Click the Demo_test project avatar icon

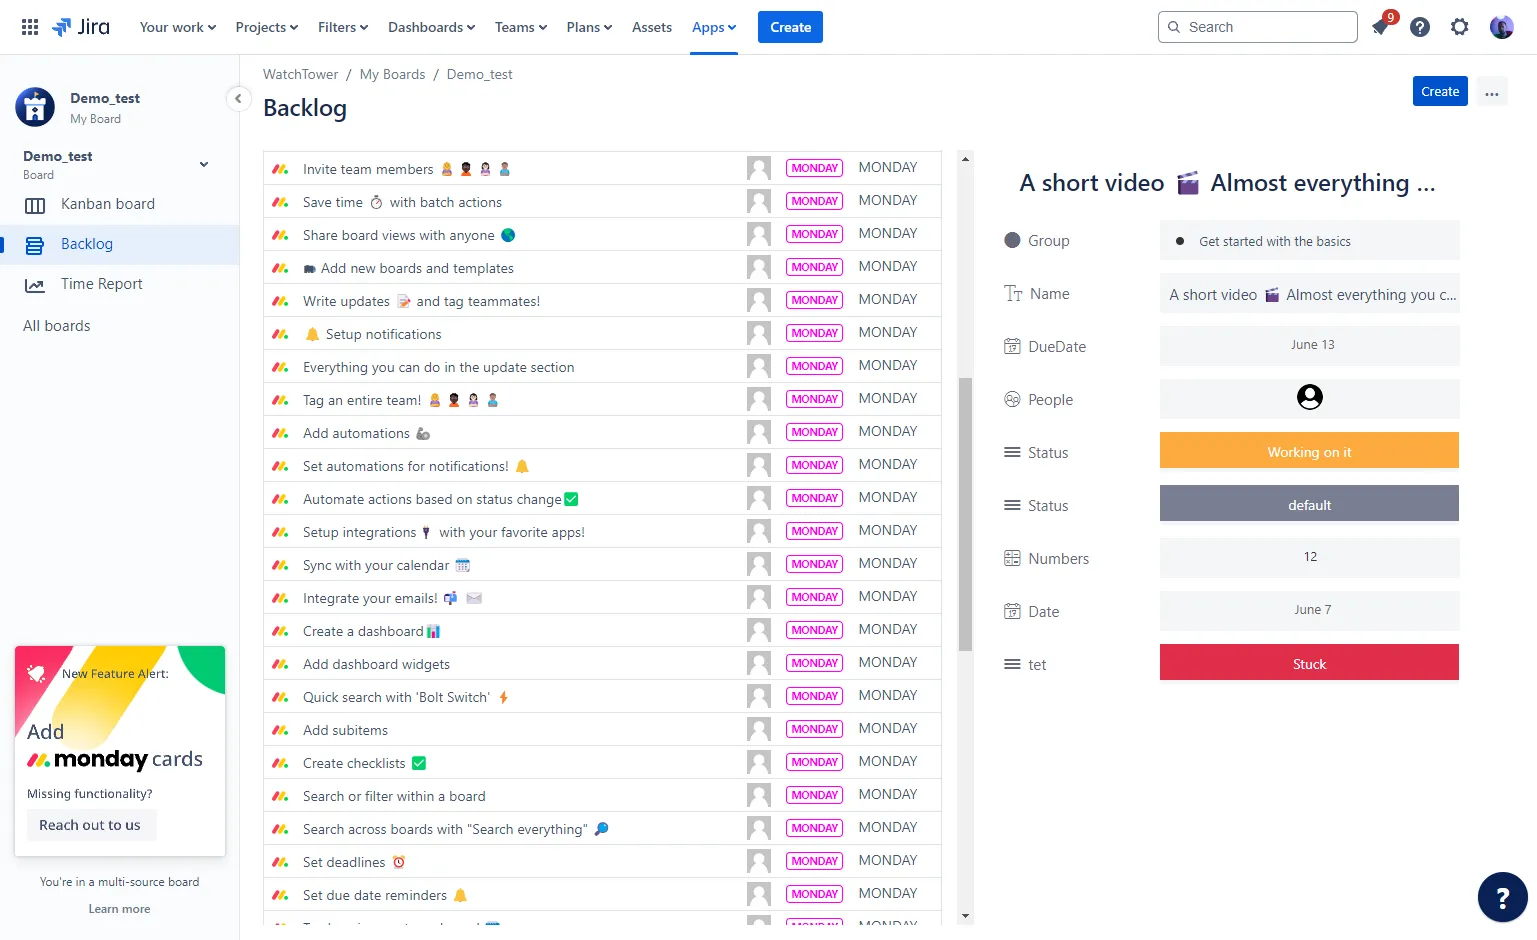pyautogui.click(x=35, y=107)
